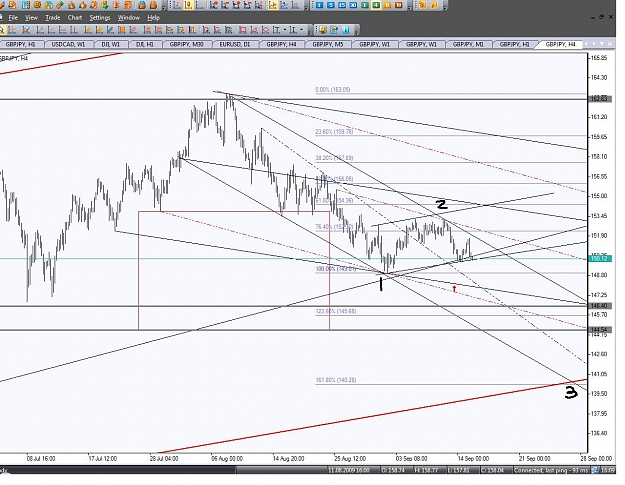Select the line chart type icon

[200, 5]
